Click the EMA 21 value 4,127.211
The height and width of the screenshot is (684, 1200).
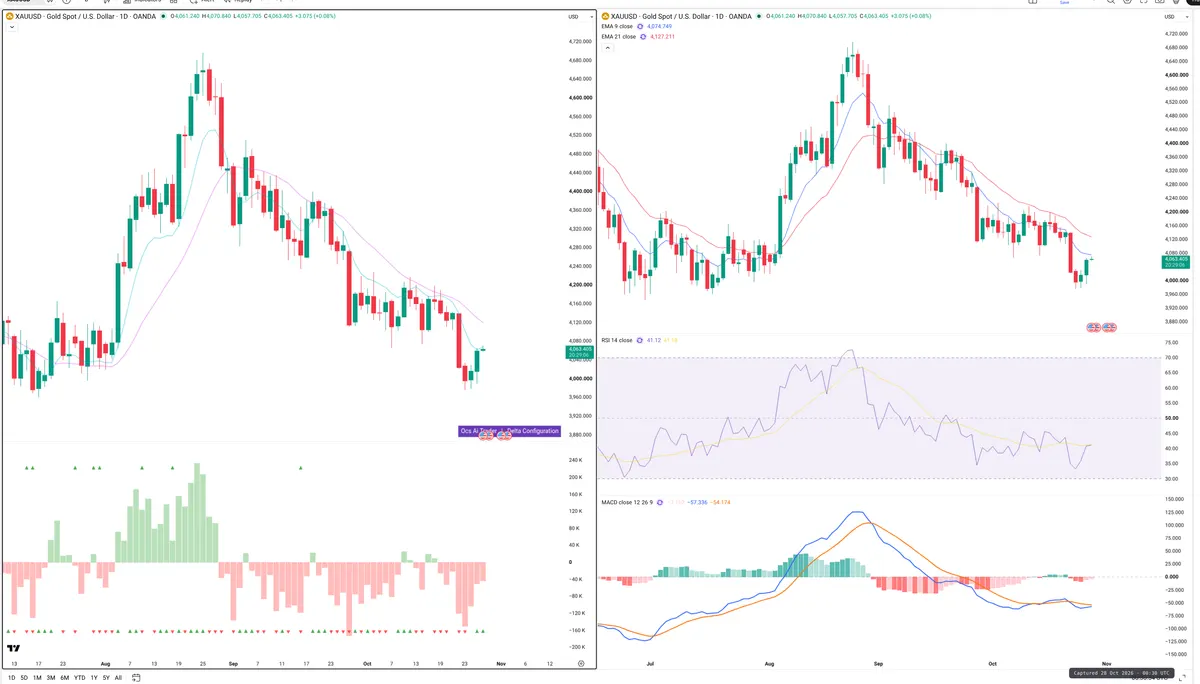663,36
